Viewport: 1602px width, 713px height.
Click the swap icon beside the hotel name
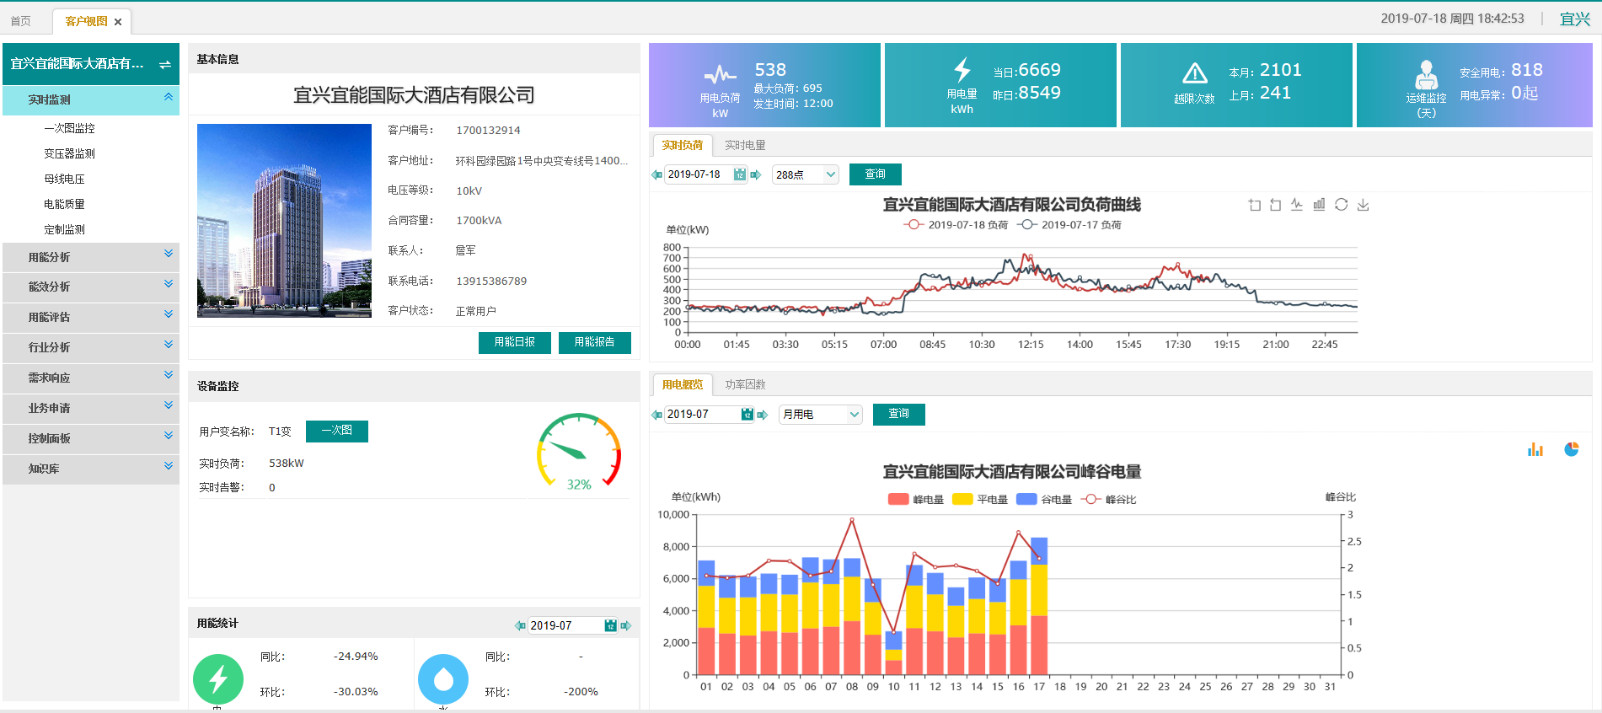(165, 65)
